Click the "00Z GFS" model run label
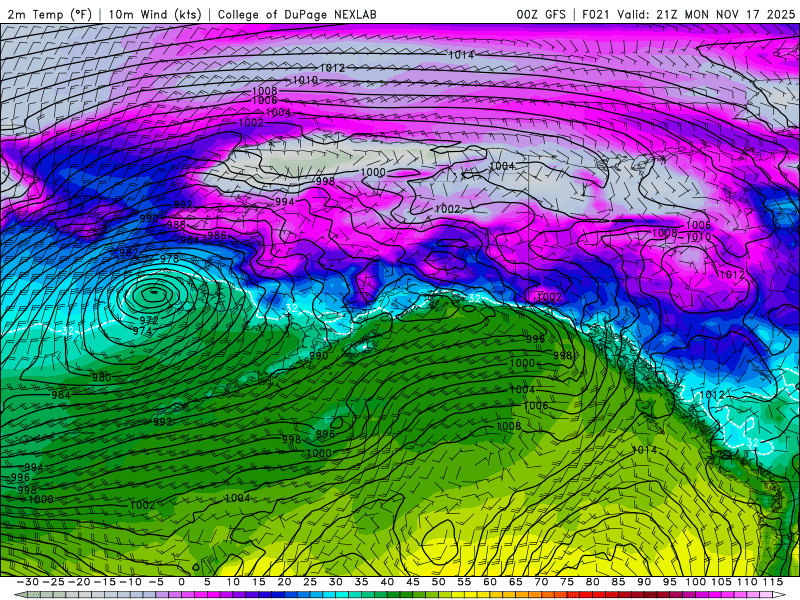800x600 pixels. [x=541, y=14]
